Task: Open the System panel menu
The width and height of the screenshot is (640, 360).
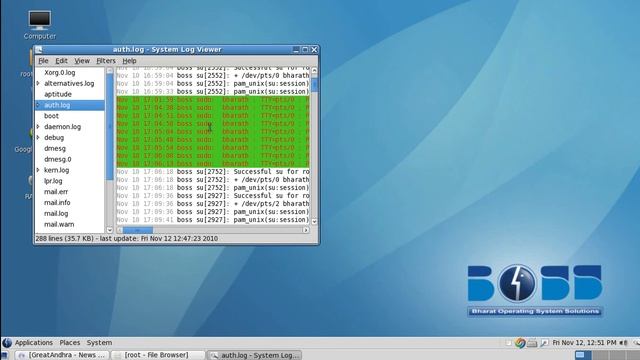Action: coord(99,342)
